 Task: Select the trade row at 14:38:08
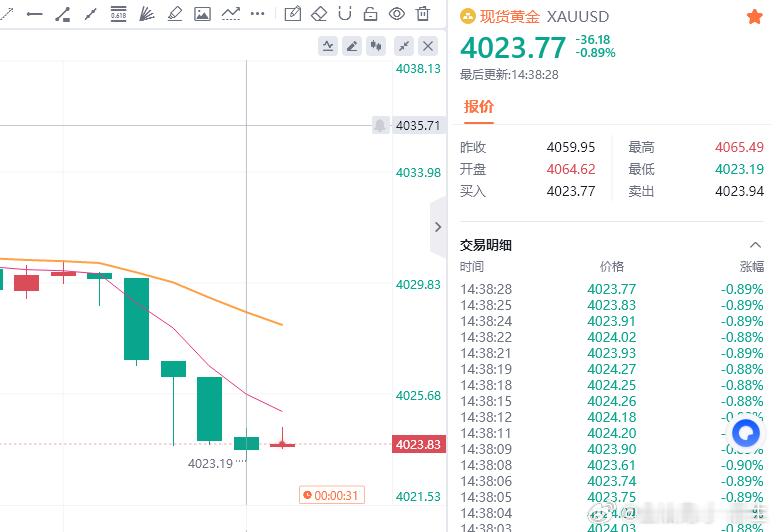click(x=612, y=465)
